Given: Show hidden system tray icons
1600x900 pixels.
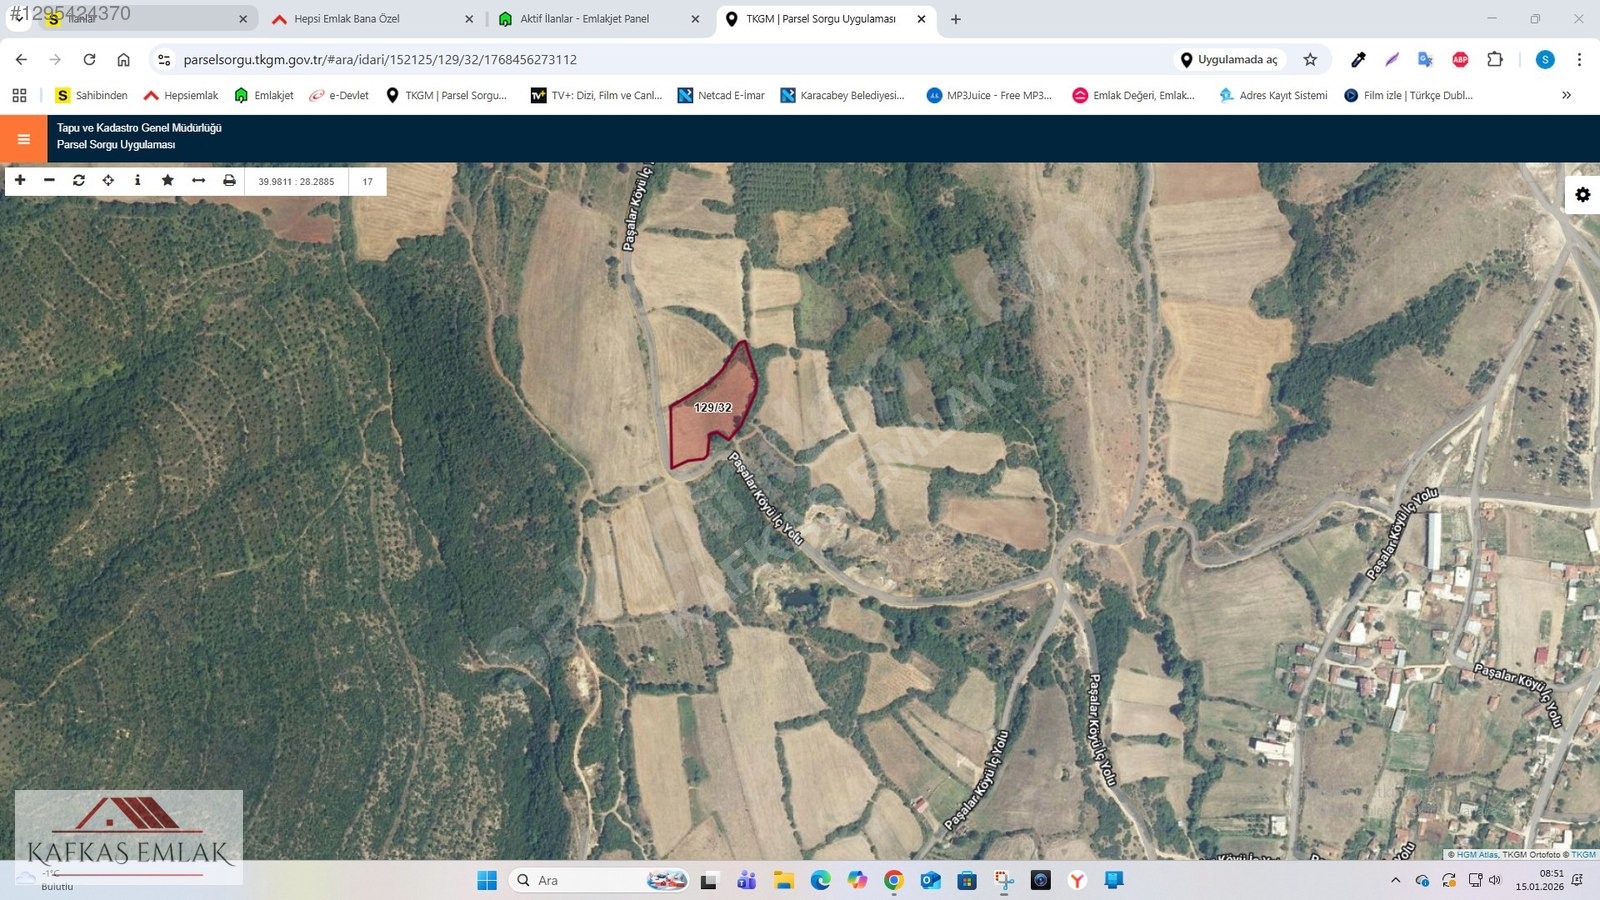Looking at the screenshot, I should pyautogui.click(x=1395, y=880).
